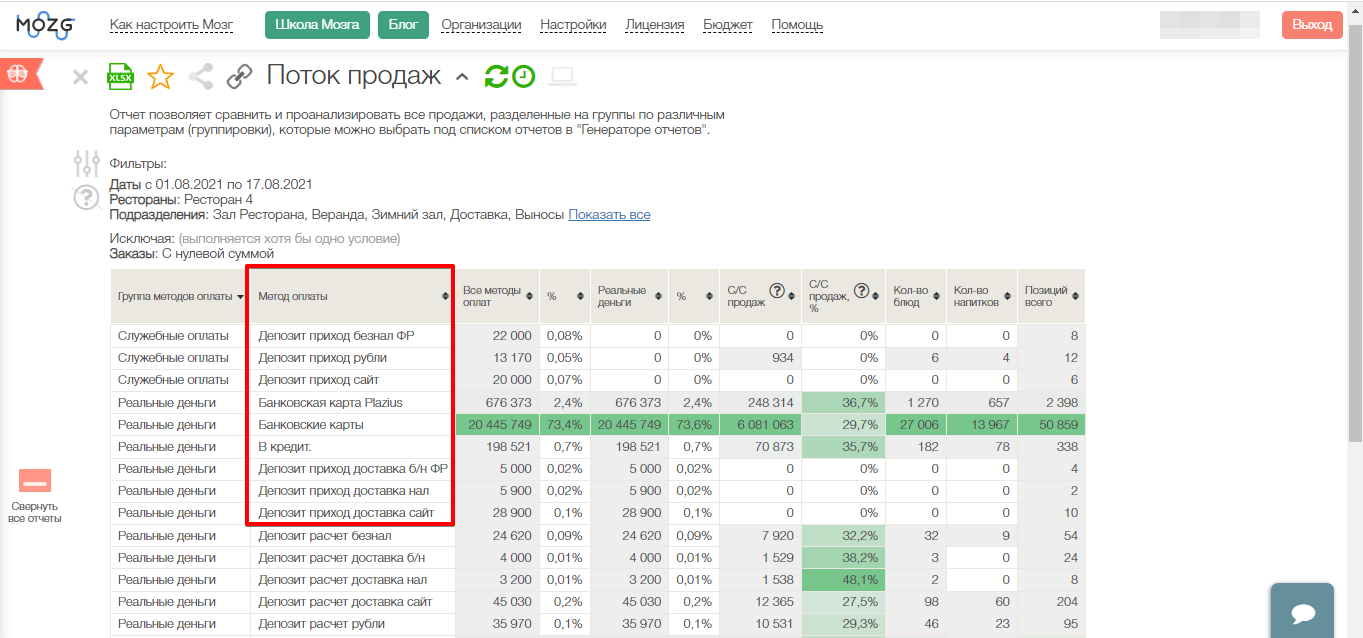Copy report link with chain icon
The height and width of the screenshot is (638, 1363).
click(240, 76)
